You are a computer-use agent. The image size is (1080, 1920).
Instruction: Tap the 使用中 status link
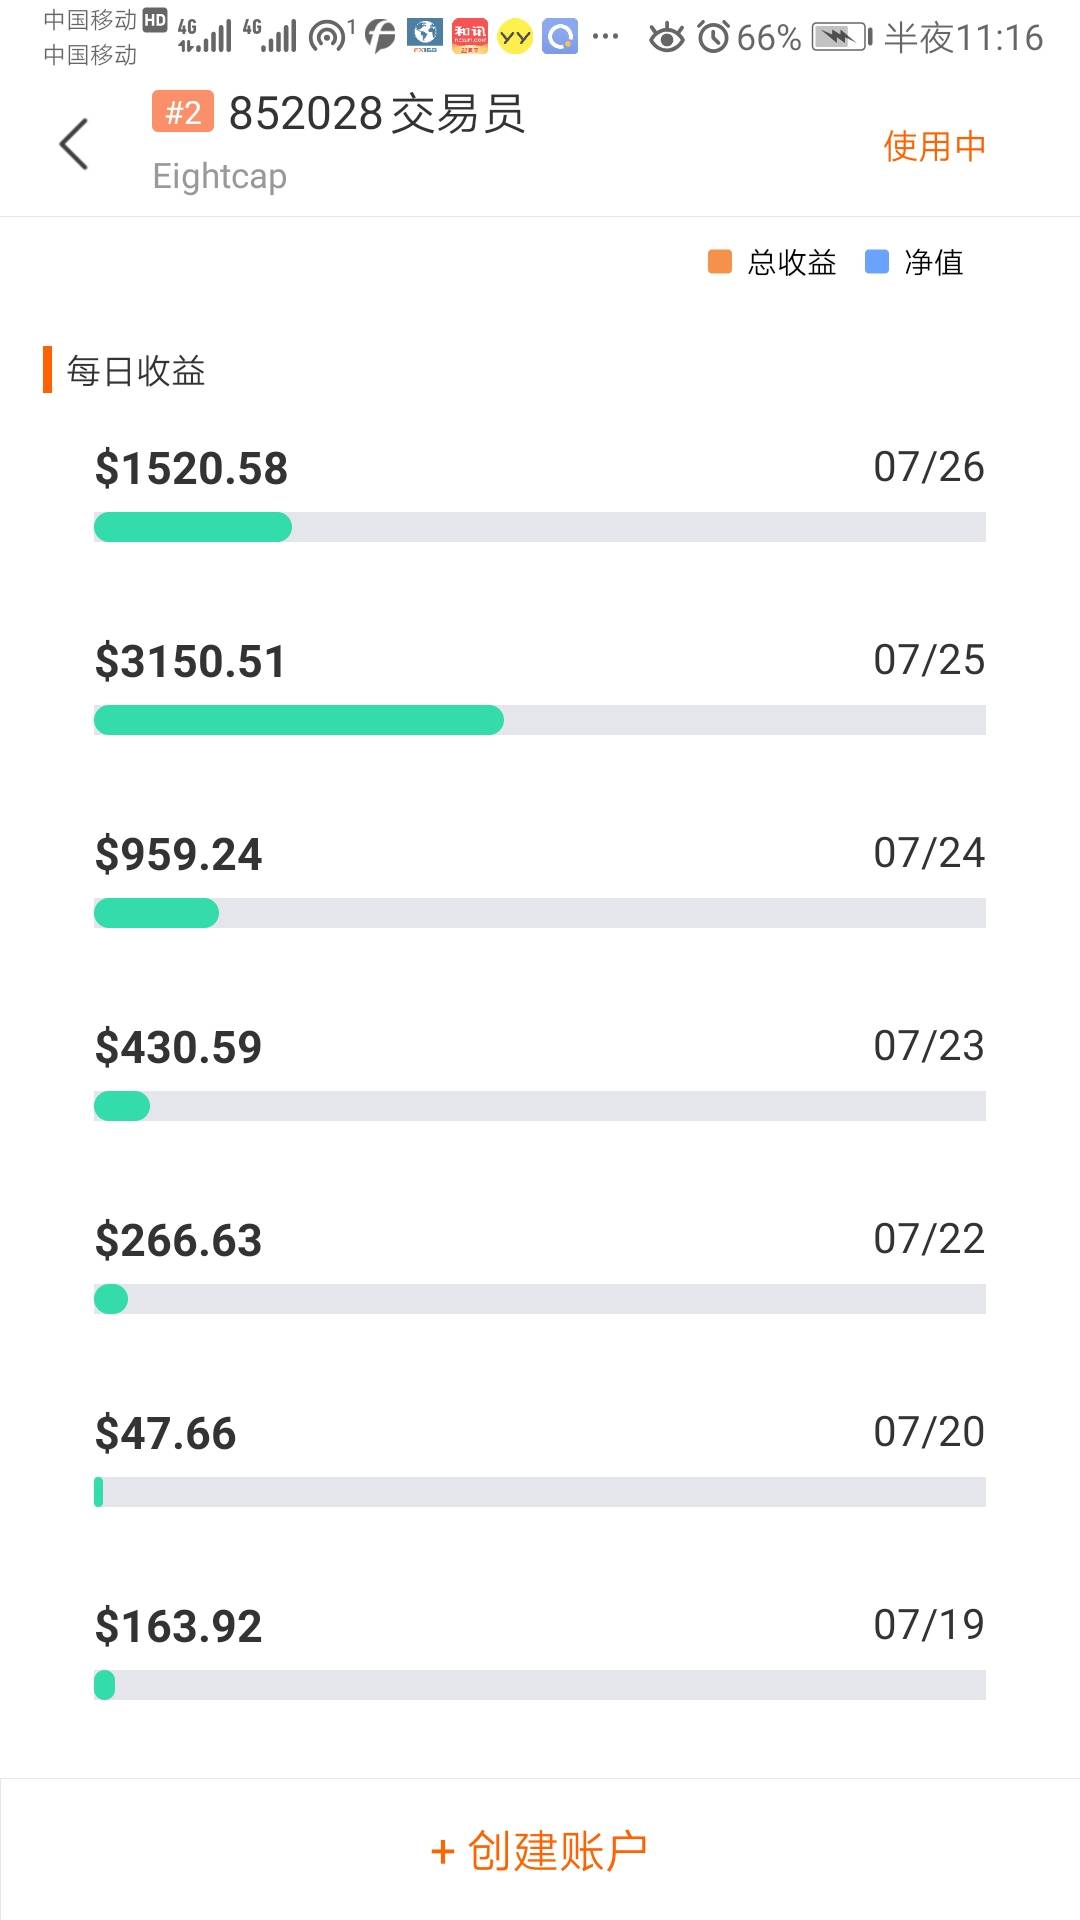(x=934, y=146)
